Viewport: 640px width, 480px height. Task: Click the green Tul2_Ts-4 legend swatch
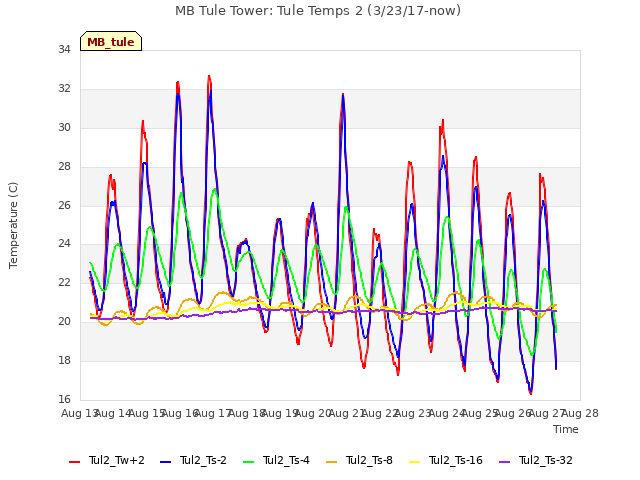tap(249, 462)
